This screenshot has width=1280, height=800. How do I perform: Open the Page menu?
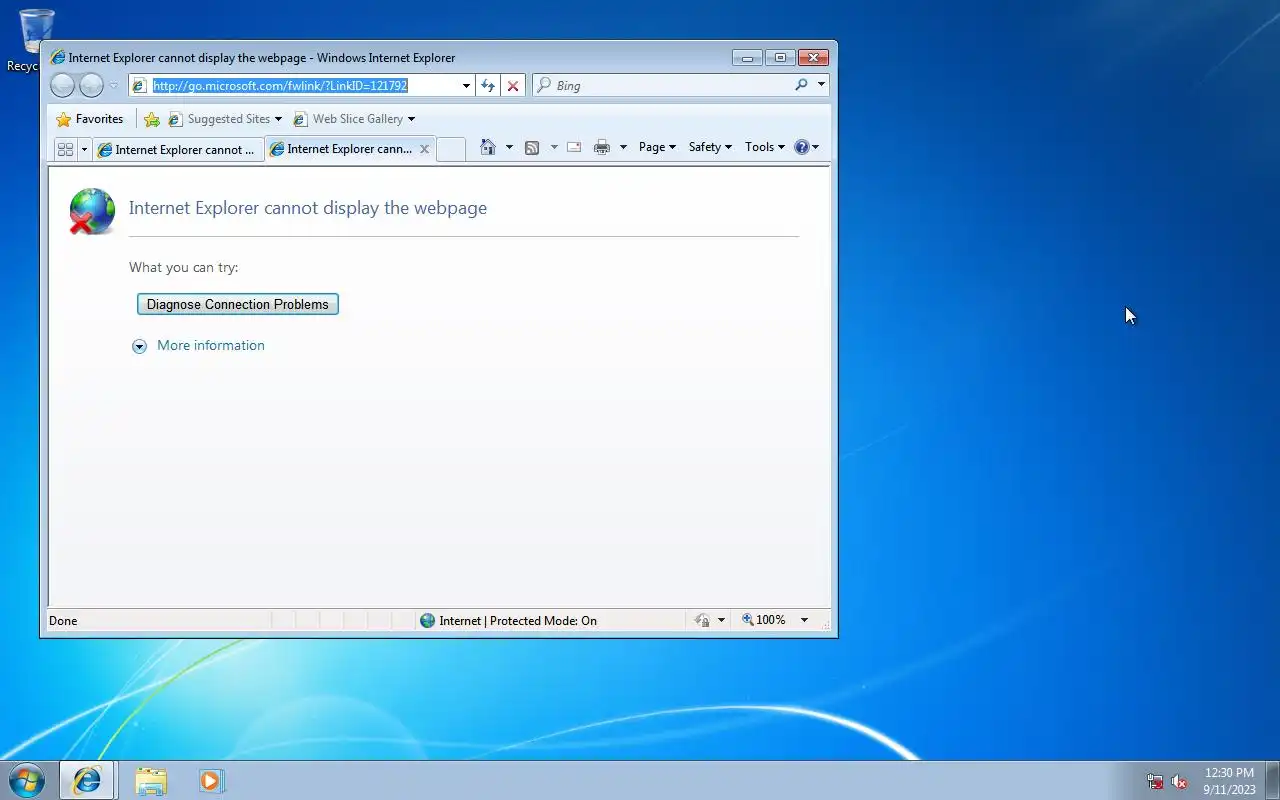tap(657, 147)
